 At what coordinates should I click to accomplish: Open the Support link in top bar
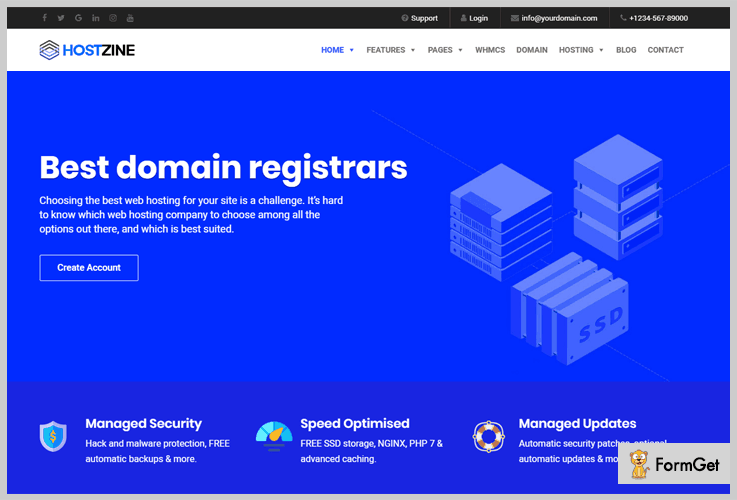coord(419,18)
